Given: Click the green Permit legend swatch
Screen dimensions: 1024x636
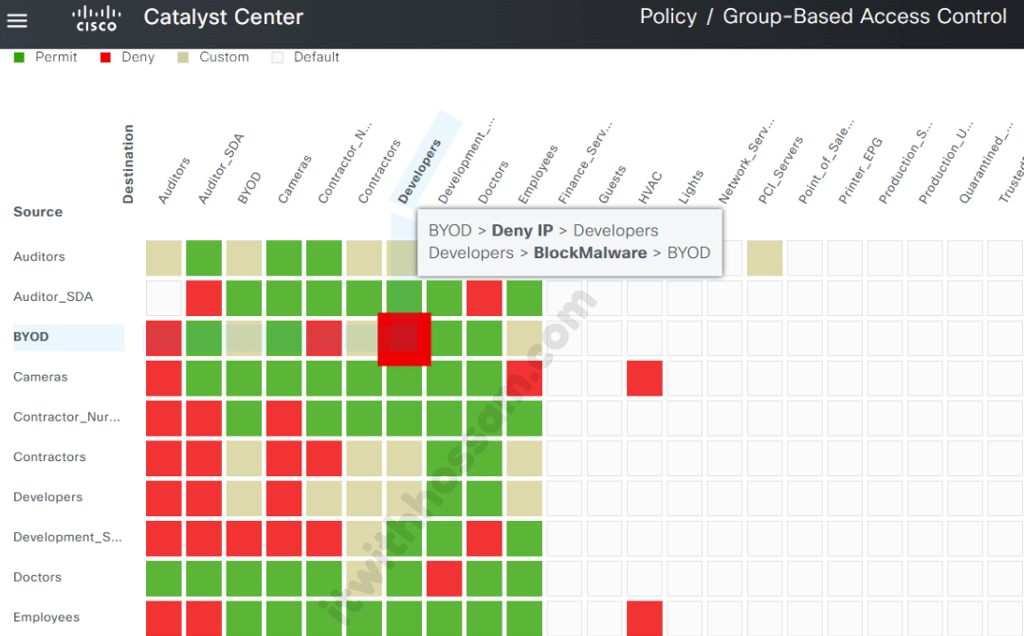Looking at the screenshot, I should [19, 57].
